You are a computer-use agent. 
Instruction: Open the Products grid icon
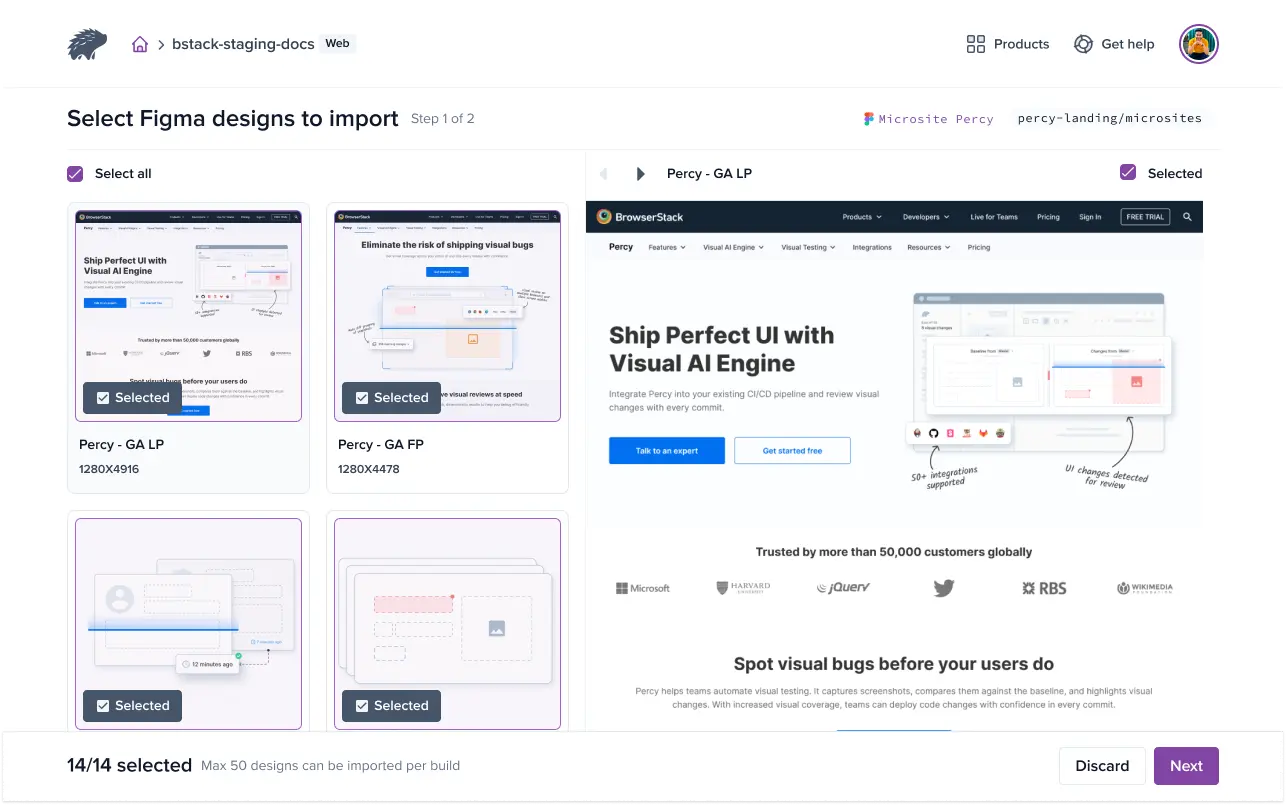coord(975,44)
